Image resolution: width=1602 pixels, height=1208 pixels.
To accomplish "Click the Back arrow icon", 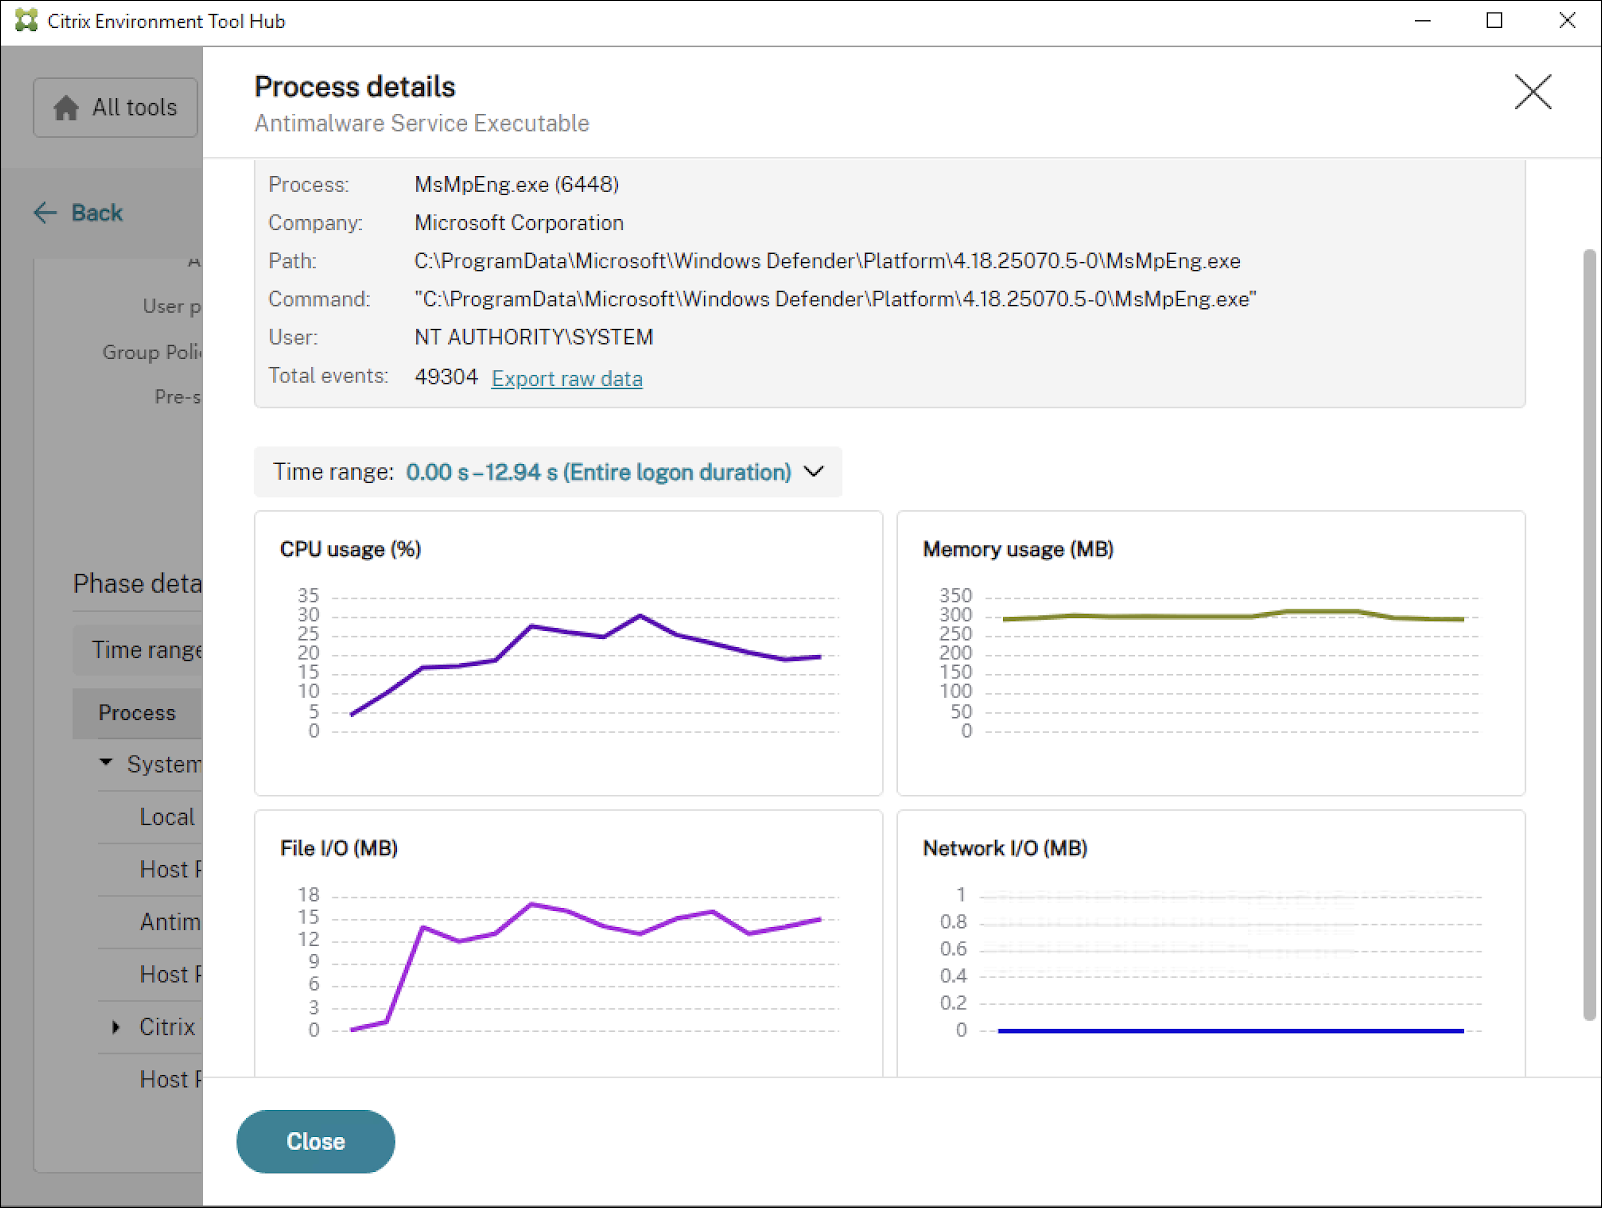I will coord(45,213).
